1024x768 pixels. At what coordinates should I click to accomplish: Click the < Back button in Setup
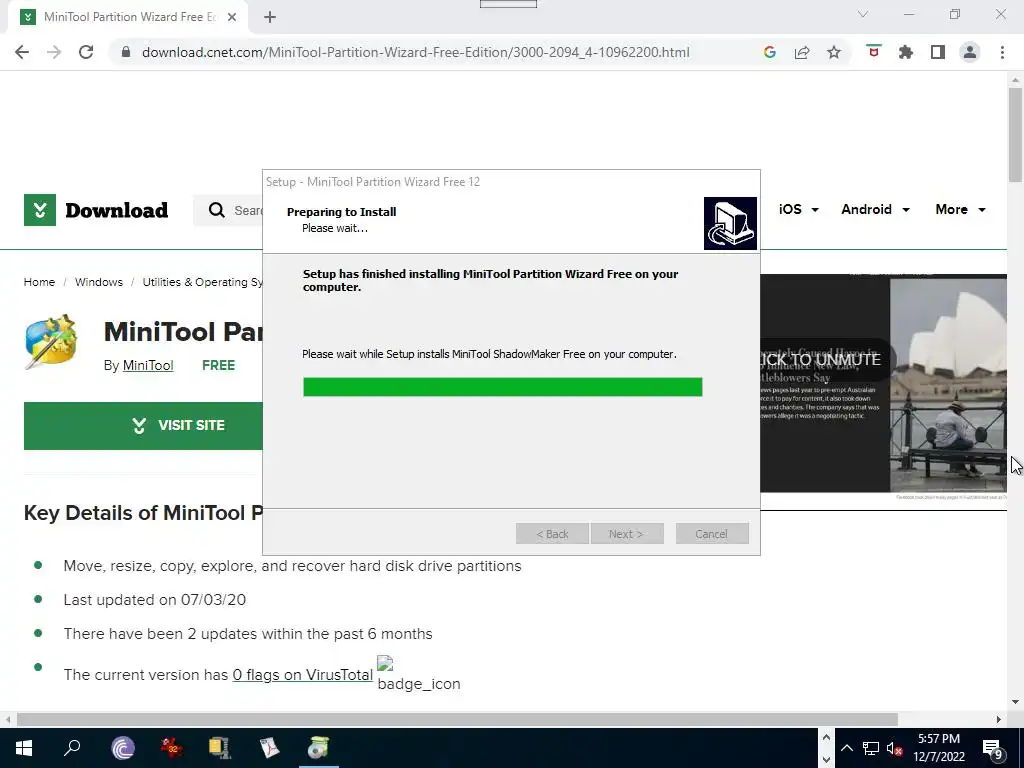click(x=552, y=534)
